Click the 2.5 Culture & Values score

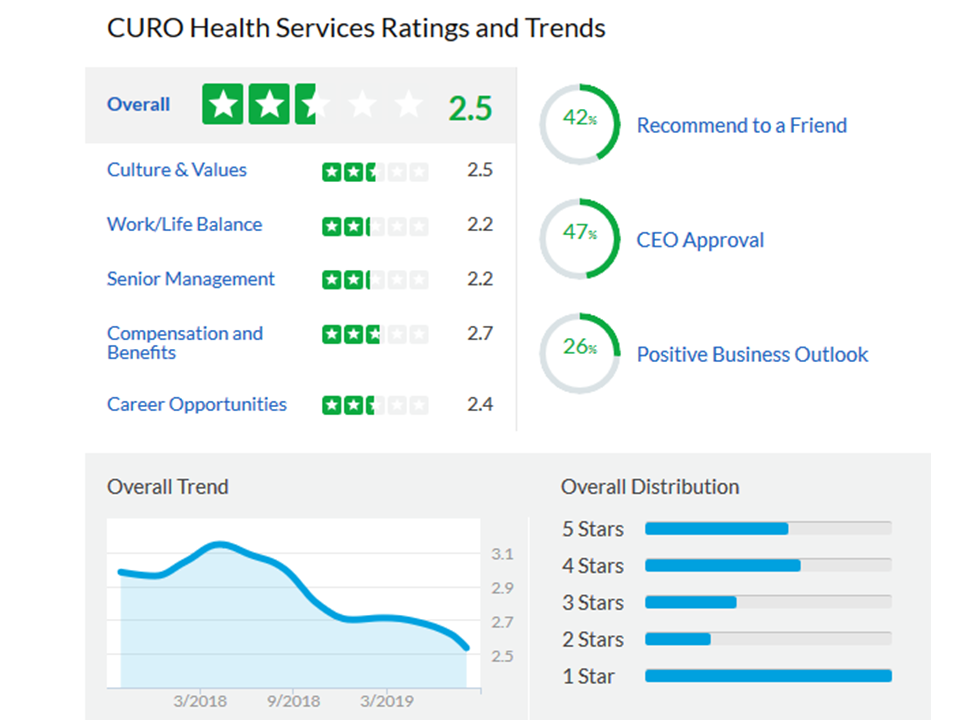point(480,170)
